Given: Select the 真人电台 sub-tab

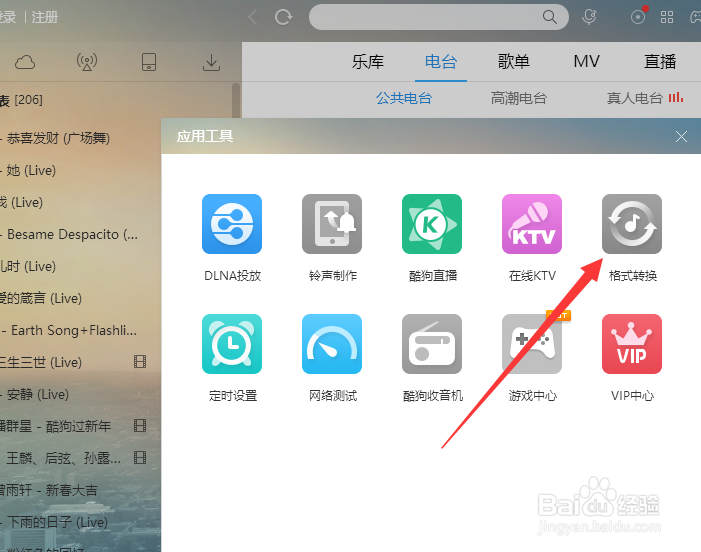Looking at the screenshot, I should 634,98.
